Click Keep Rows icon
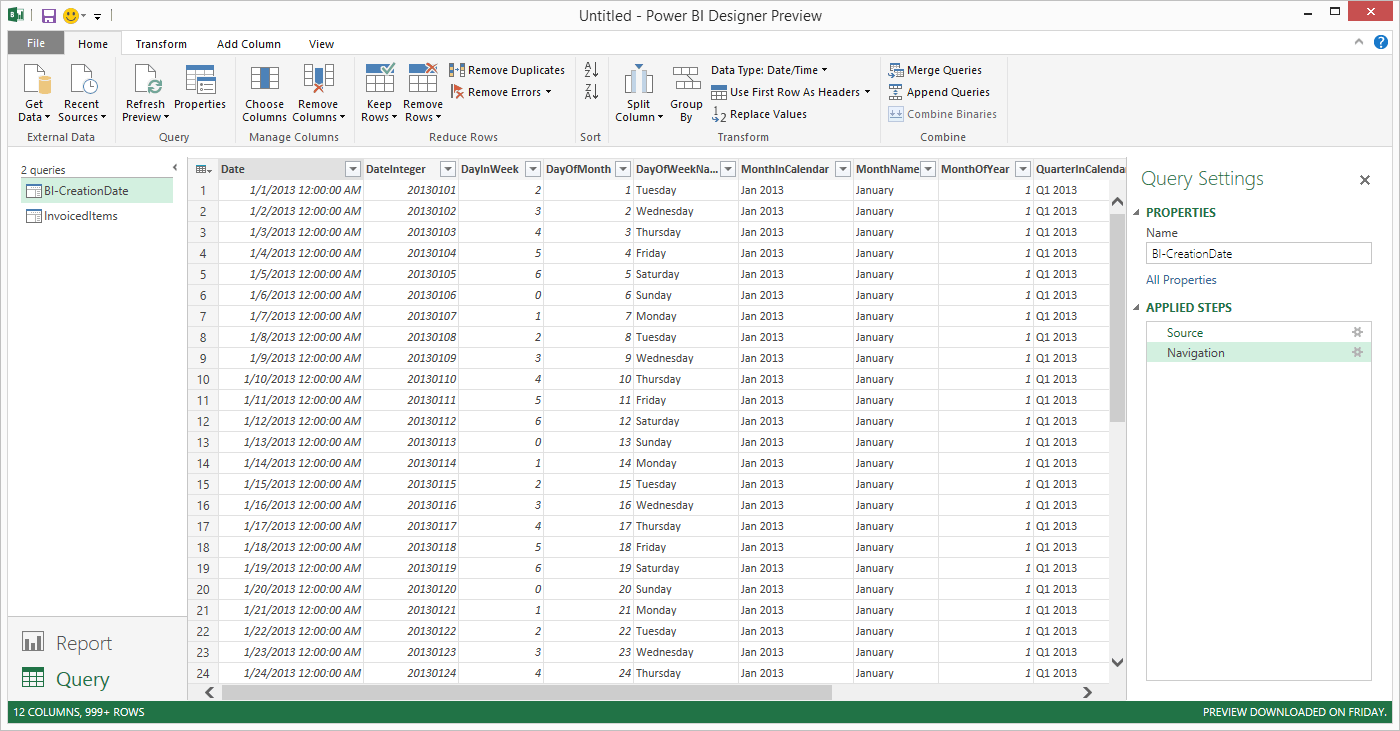The width and height of the screenshot is (1400, 731). click(x=379, y=80)
